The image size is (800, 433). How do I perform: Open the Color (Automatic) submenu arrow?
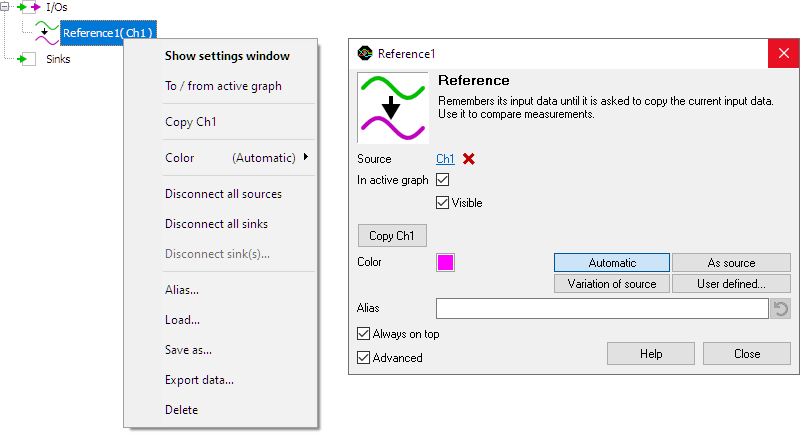[x=306, y=157]
